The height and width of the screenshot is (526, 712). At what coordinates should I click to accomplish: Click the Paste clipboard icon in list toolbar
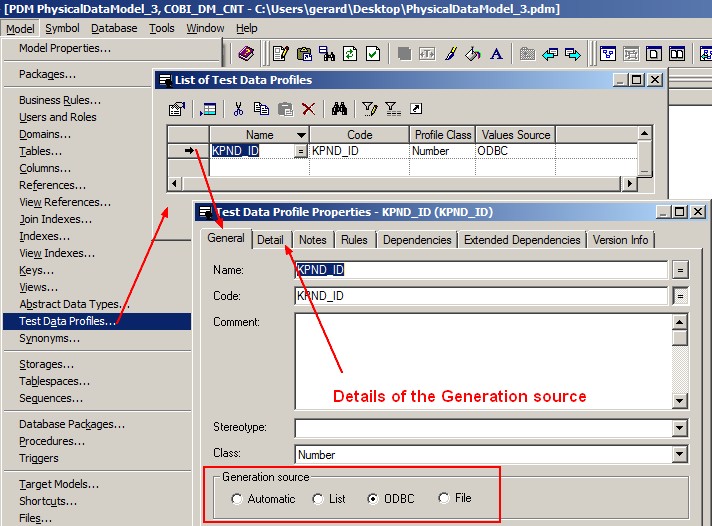[285, 109]
